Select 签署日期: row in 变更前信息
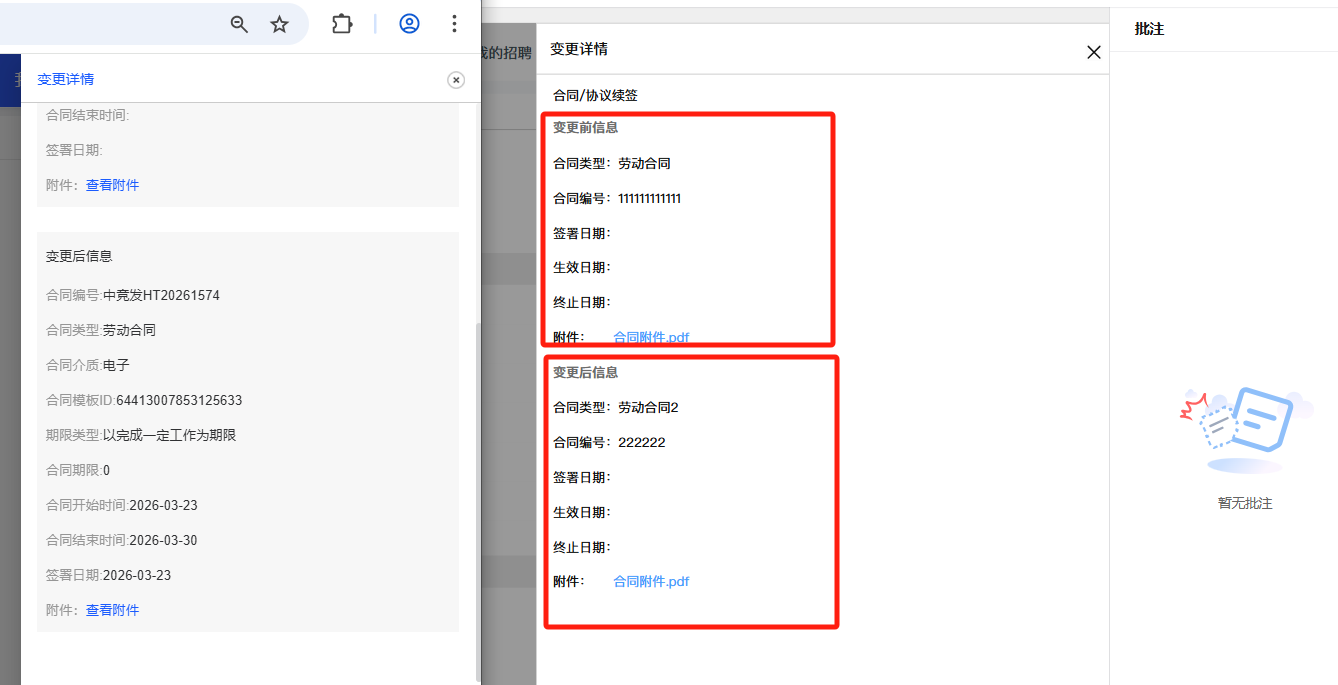 [582, 233]
